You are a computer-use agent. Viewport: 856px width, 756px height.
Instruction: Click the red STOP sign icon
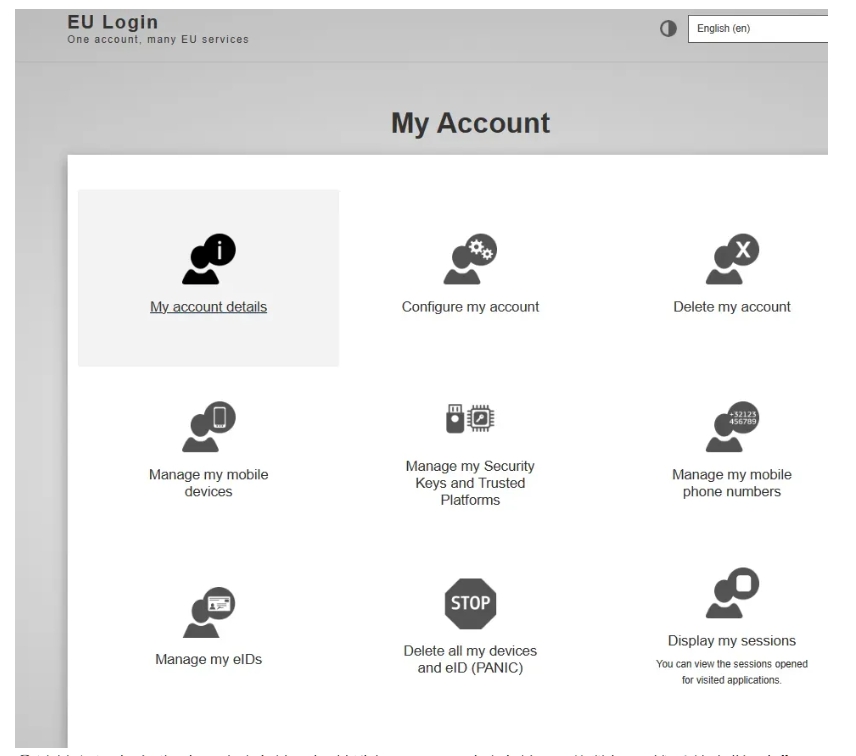click(470, 603)
